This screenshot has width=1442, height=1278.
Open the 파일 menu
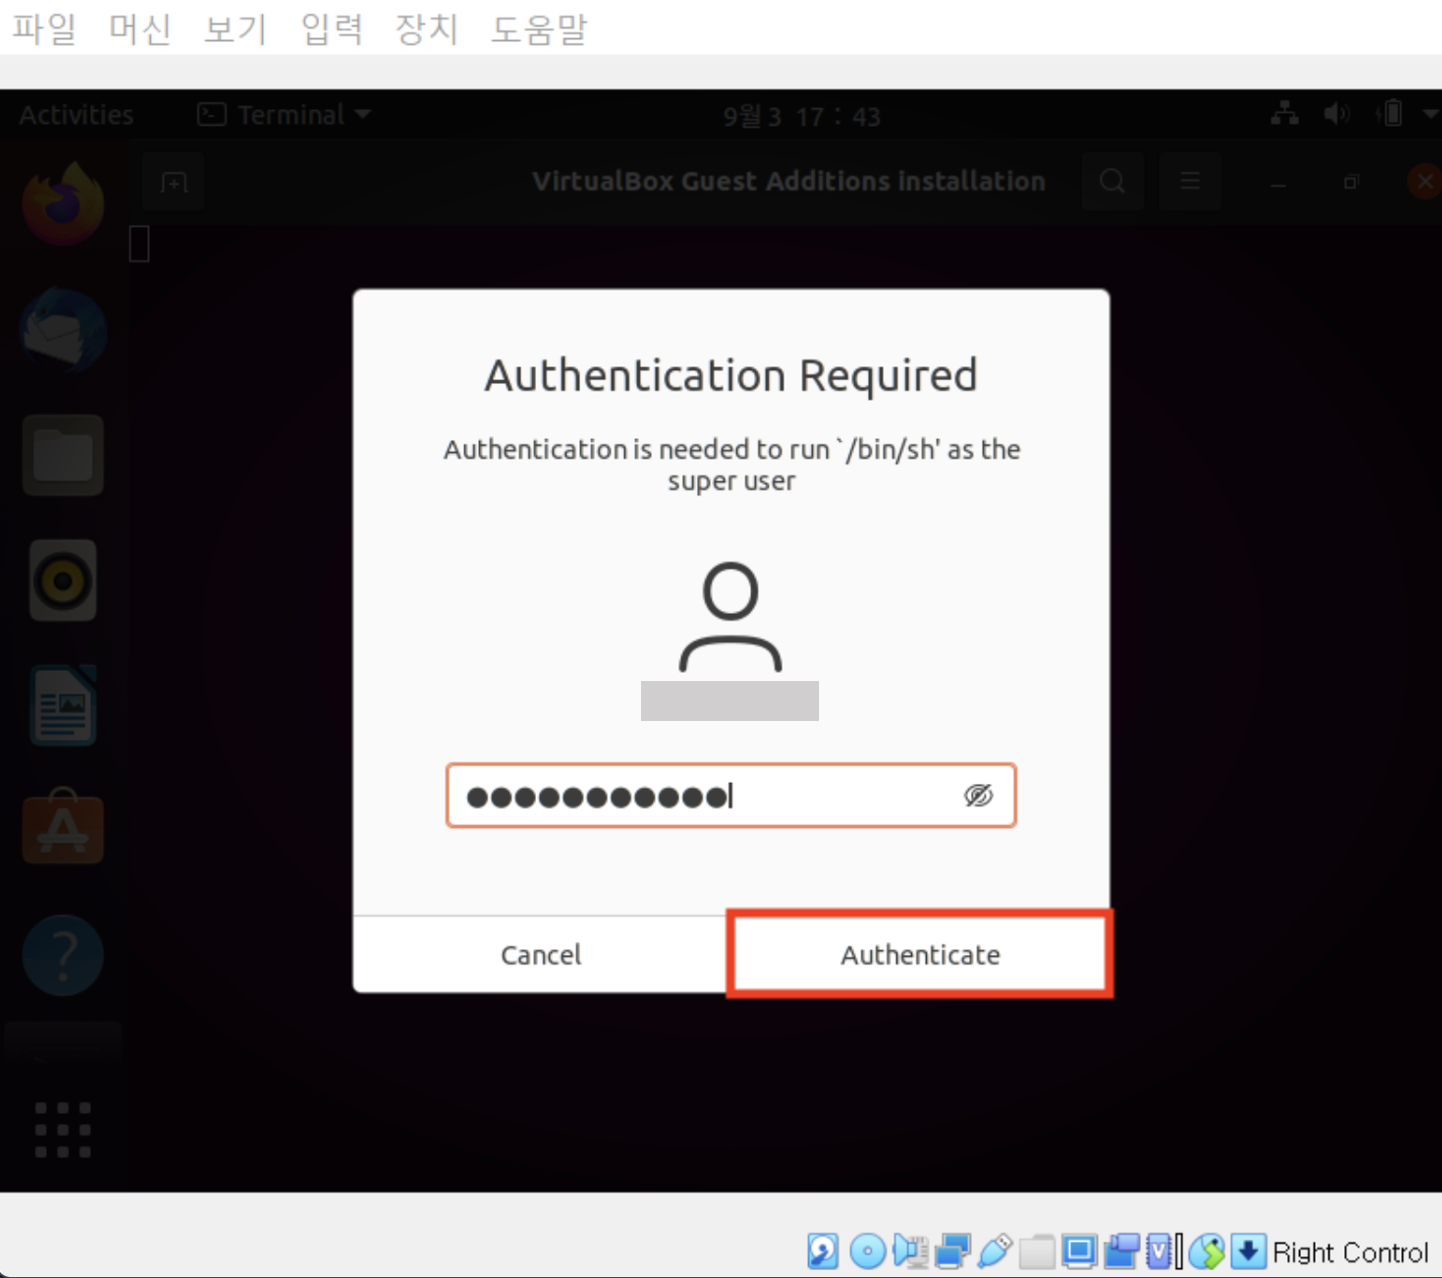44,28
